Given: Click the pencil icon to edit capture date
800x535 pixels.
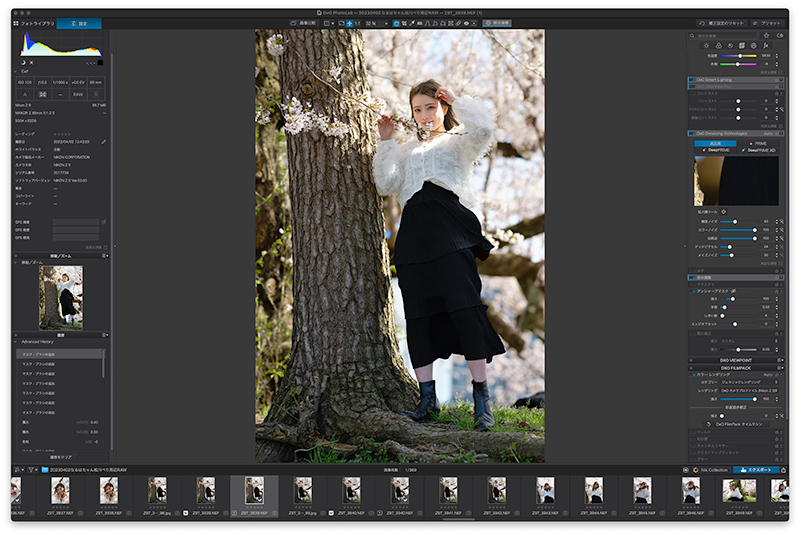Looking at the screenshot, I should [104, 141].
